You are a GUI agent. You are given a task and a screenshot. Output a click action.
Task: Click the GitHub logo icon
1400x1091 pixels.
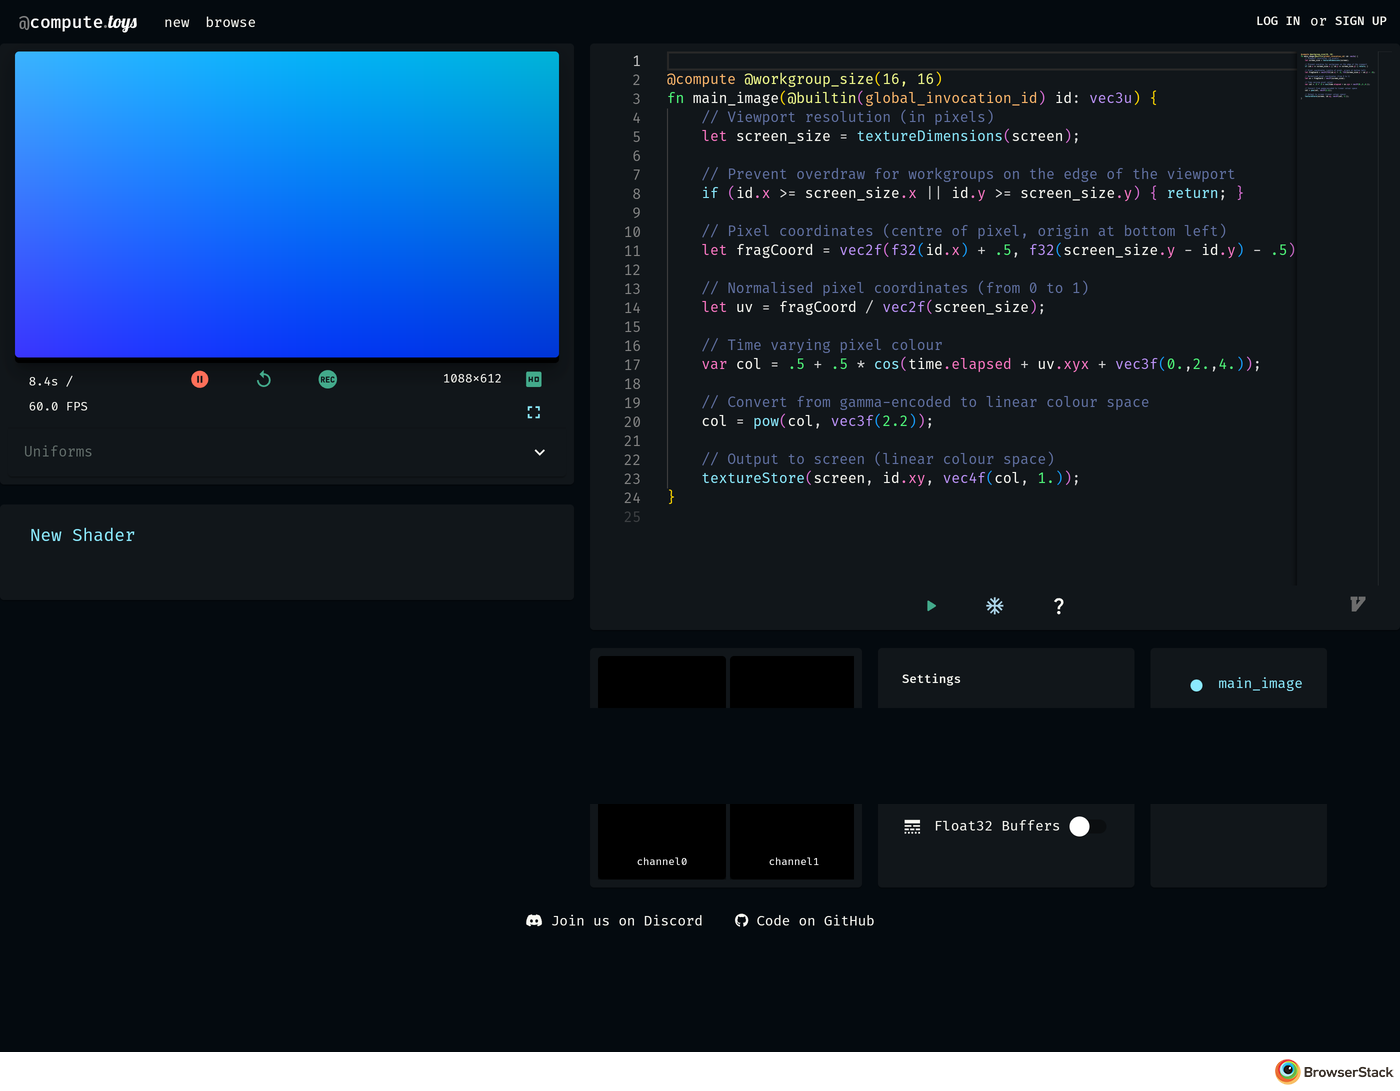click(741, 921)
